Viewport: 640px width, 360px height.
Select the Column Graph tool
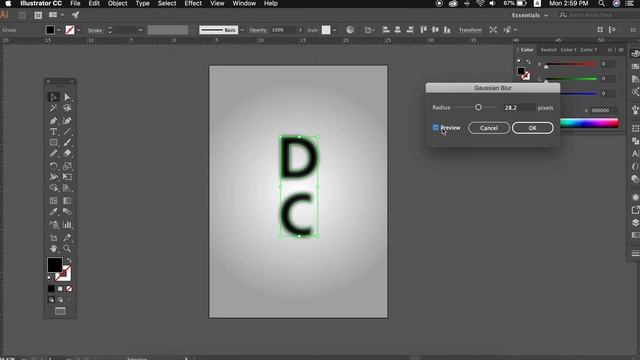pyautogui.click(x=67, y=225)
